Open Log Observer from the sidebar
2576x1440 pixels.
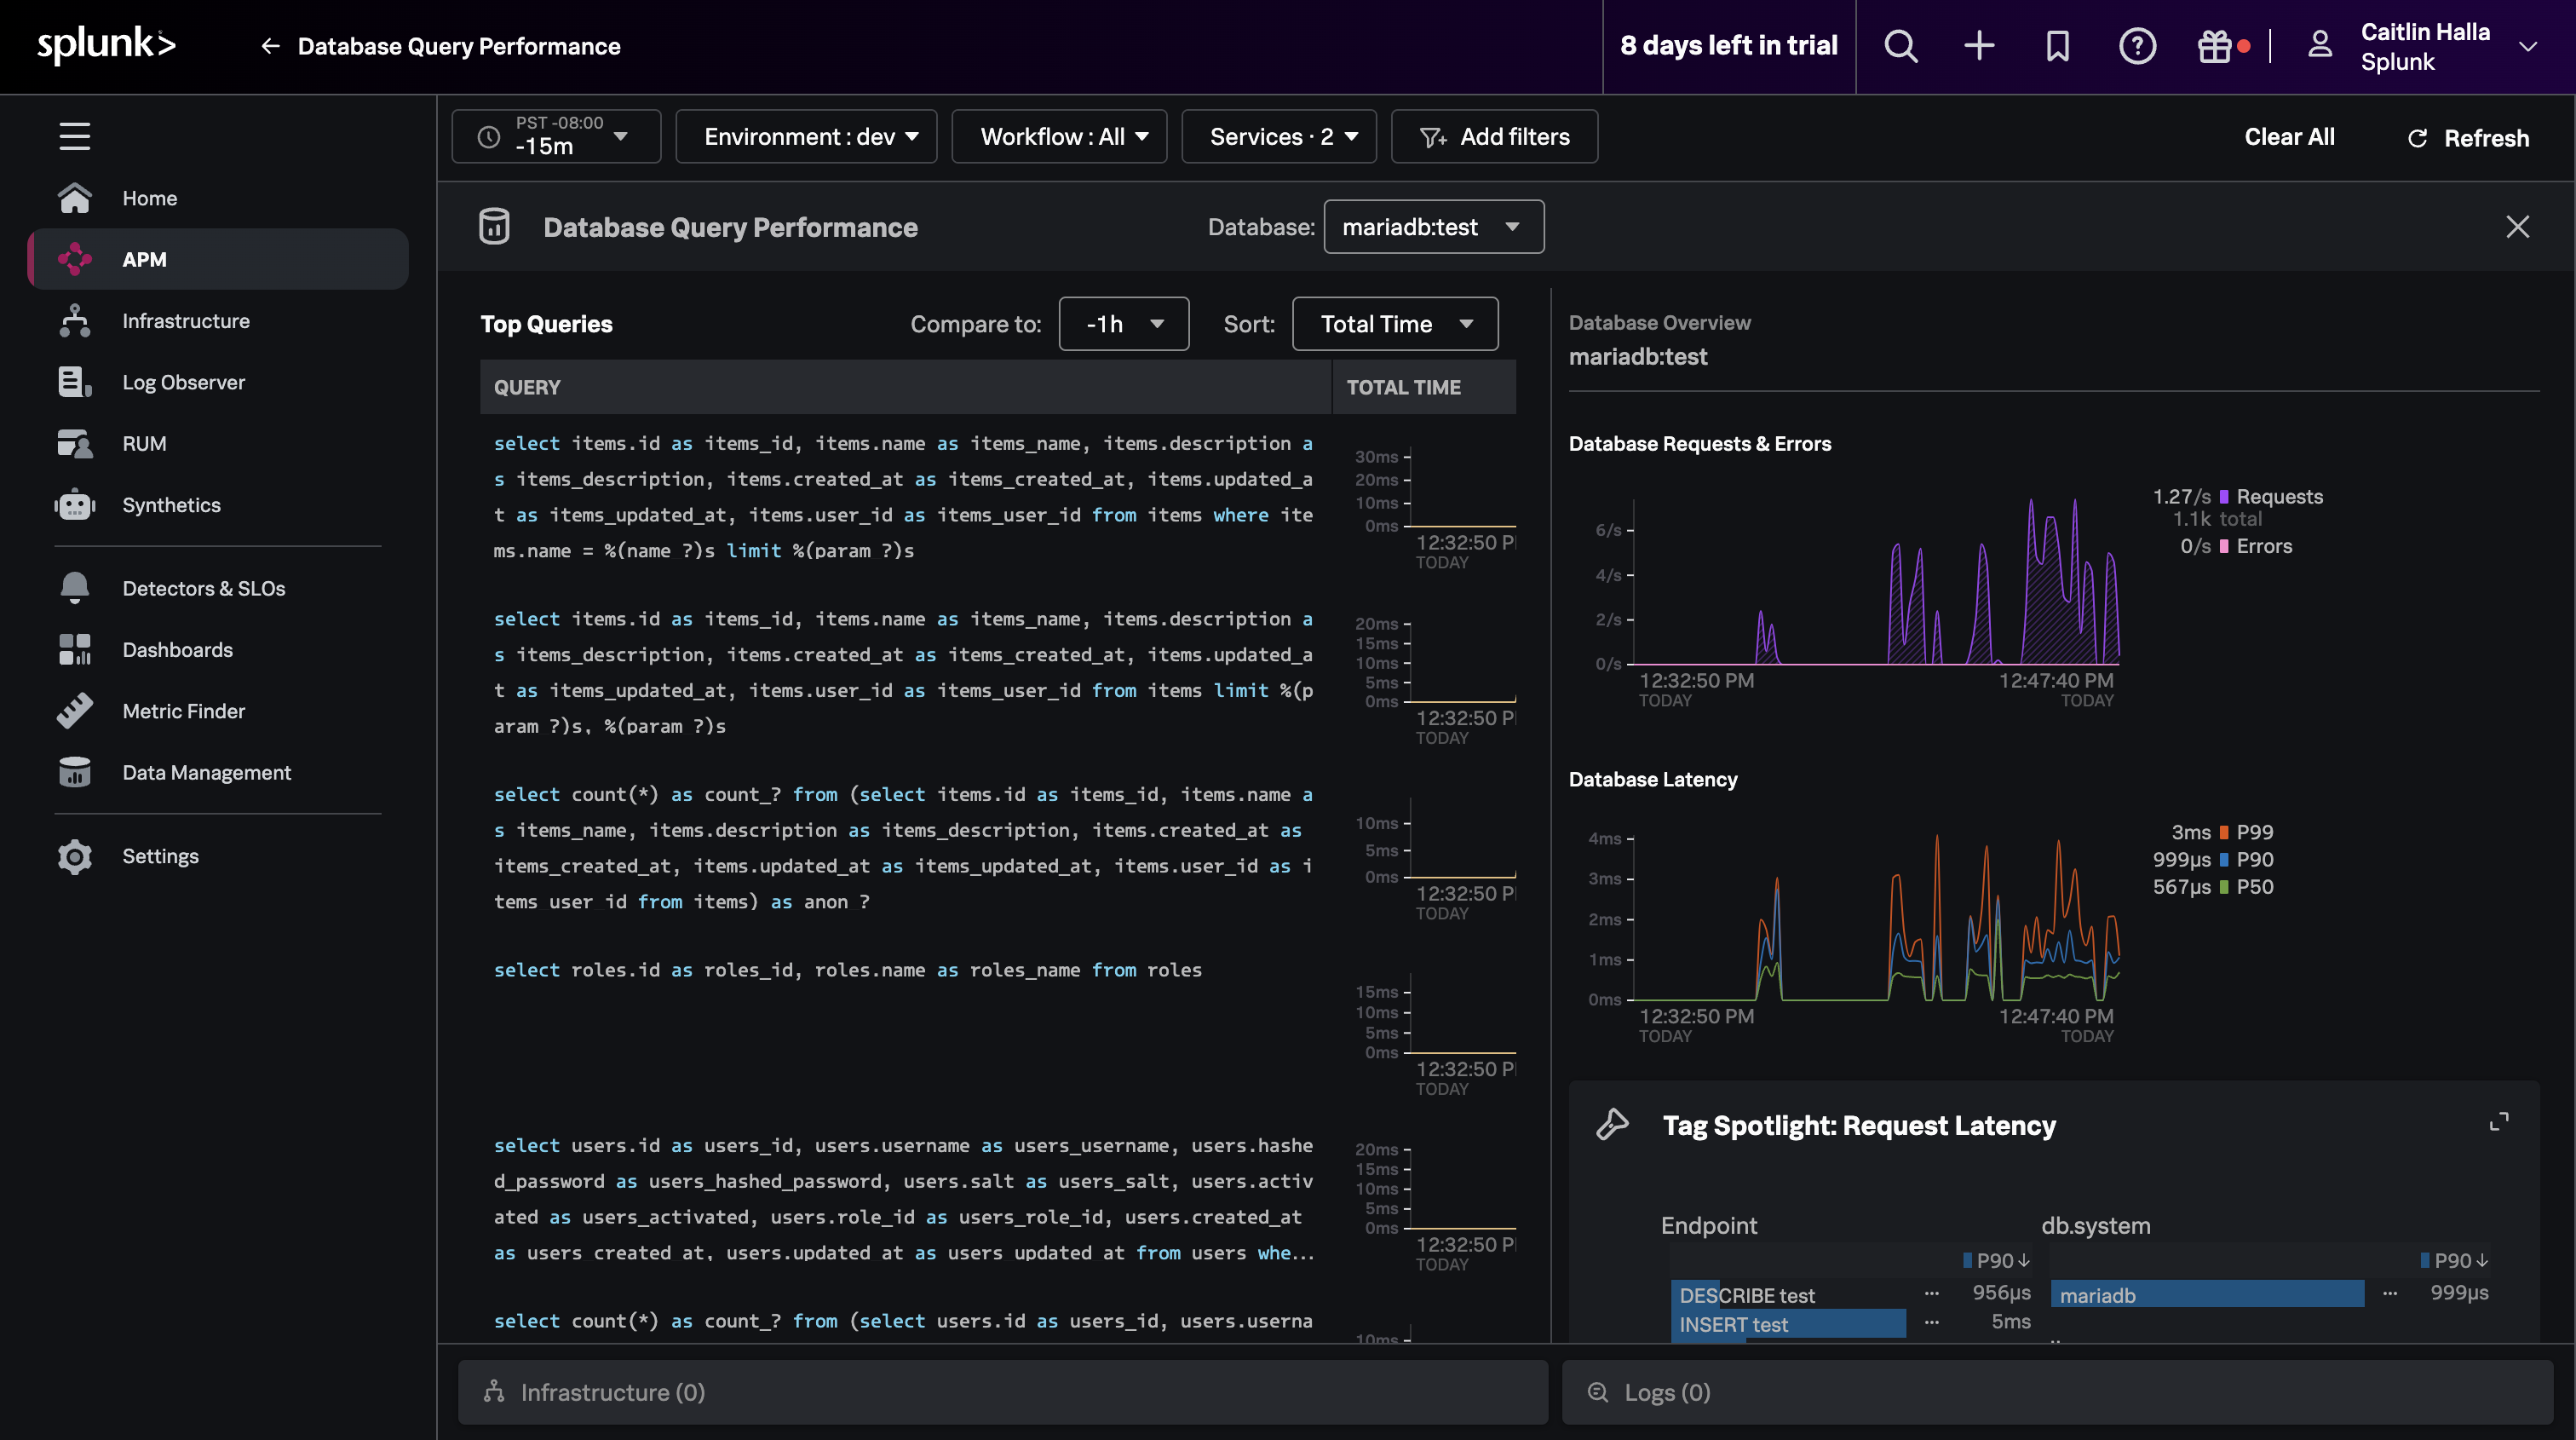click(x=183, y=382)
